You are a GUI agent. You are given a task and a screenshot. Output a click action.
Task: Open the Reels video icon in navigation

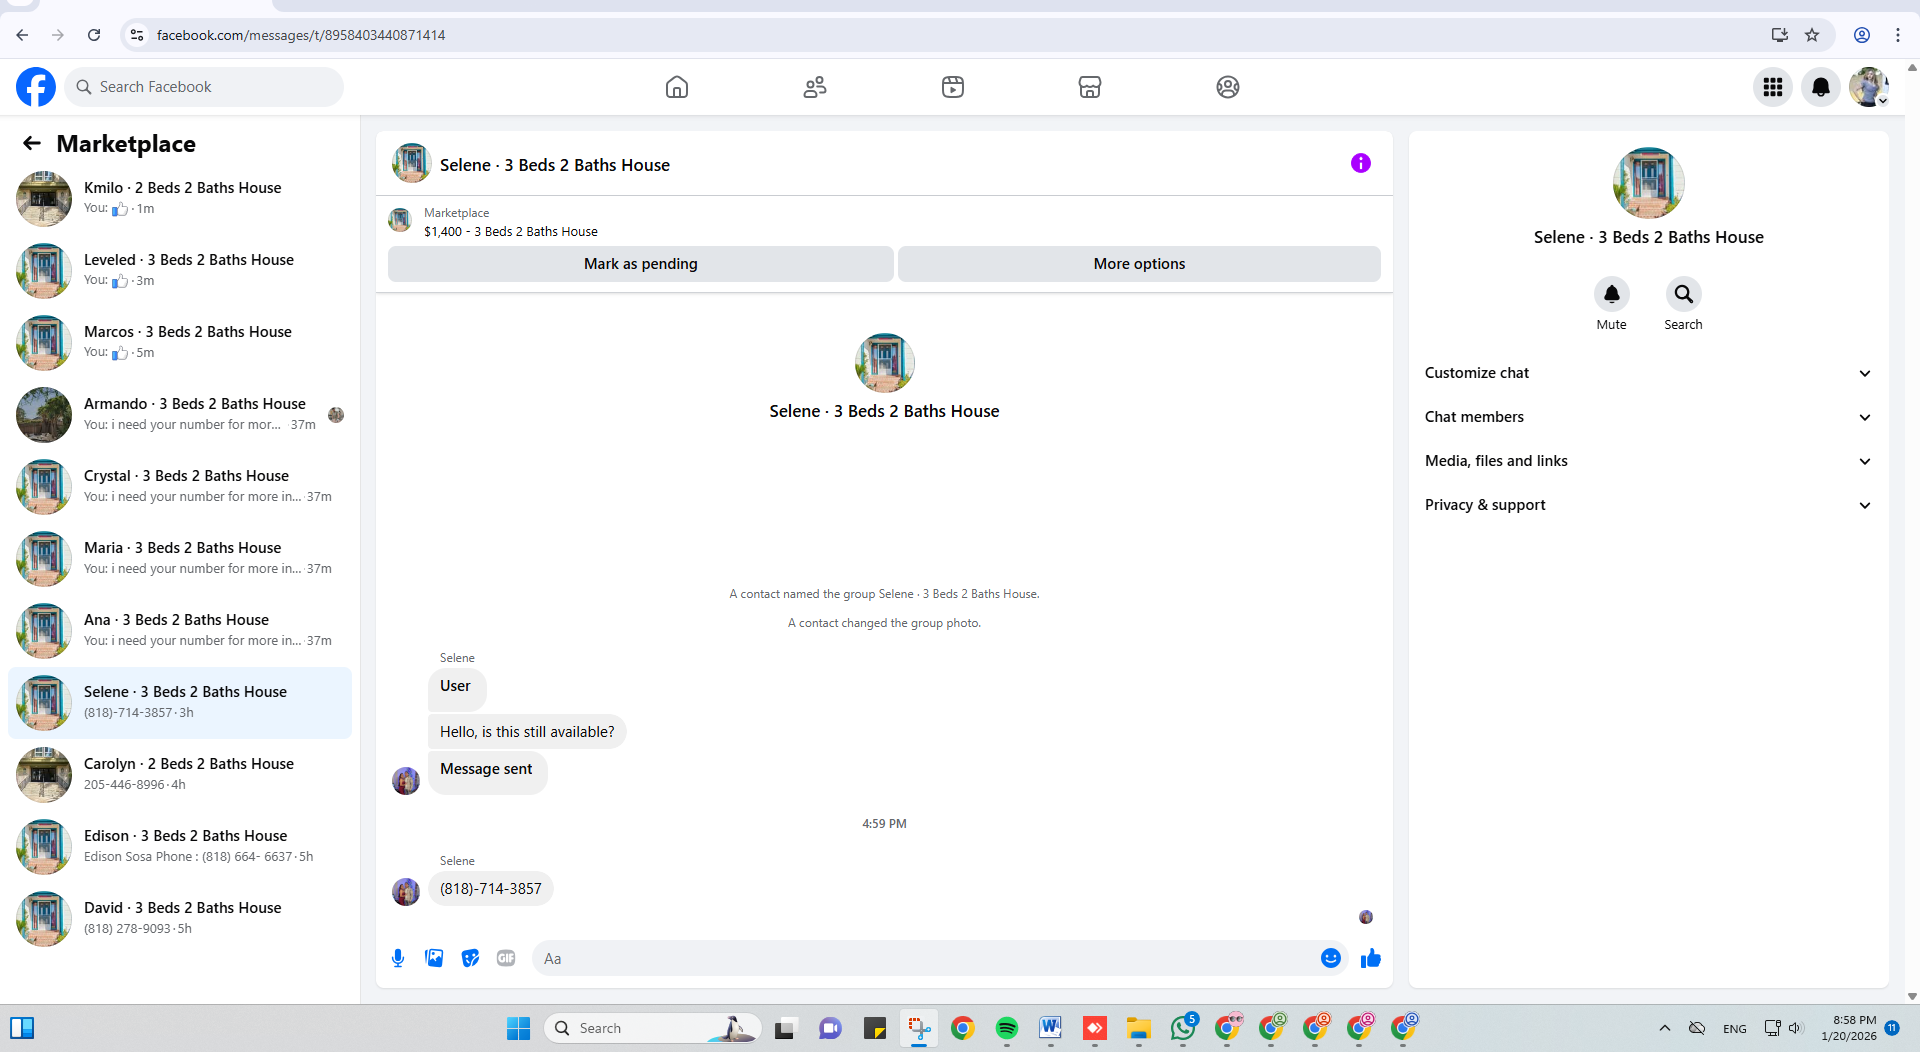point(953,87)
